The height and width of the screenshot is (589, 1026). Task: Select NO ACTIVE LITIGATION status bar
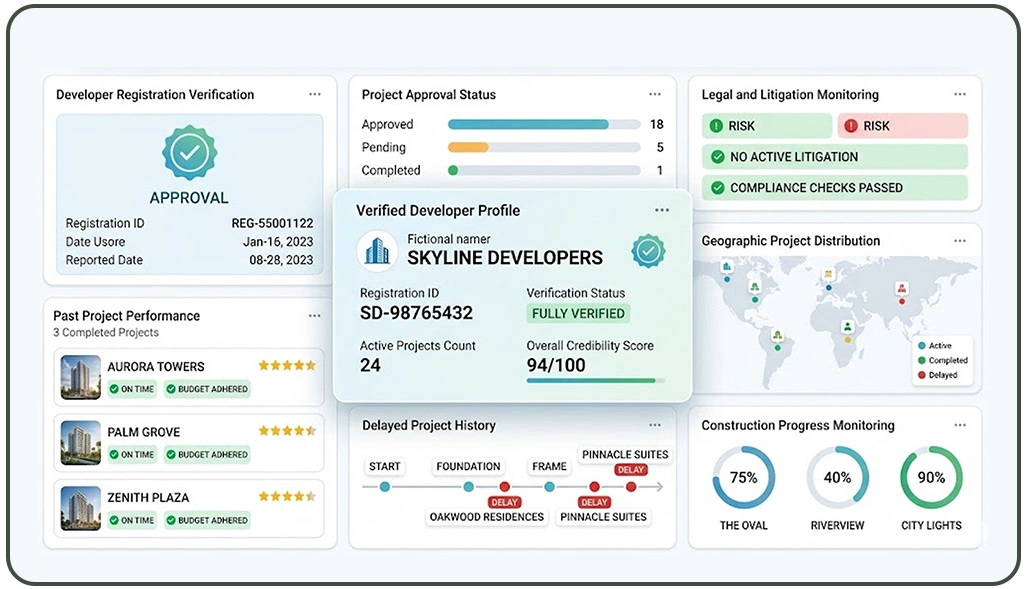coord(835,156)
